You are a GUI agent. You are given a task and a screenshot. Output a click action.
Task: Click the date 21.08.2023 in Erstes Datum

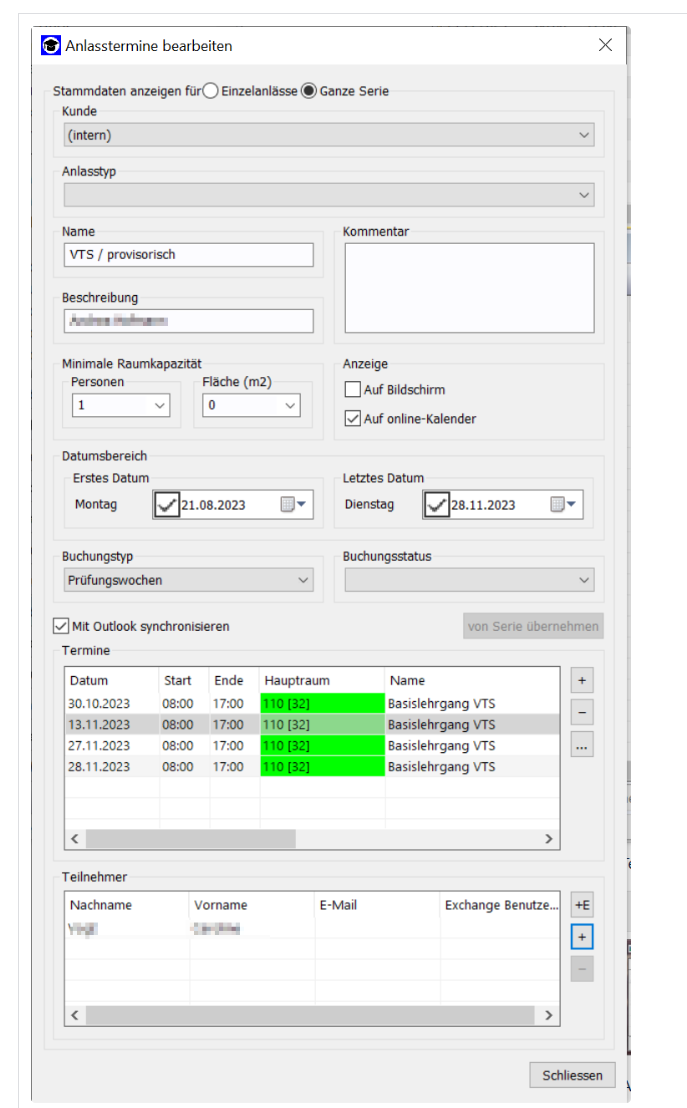(213, 505)
